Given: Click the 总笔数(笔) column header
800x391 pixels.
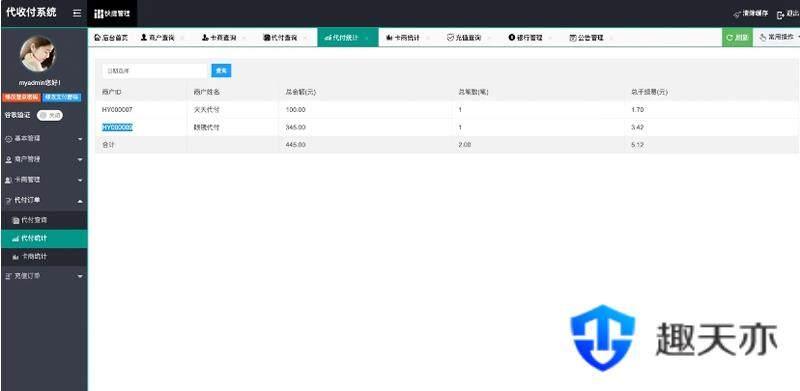Looking at the screenshot, I should [473, 92].
